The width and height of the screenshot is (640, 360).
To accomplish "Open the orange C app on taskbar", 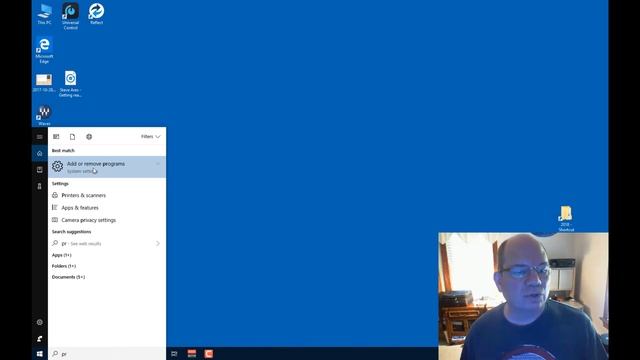I will click(209, 354).
